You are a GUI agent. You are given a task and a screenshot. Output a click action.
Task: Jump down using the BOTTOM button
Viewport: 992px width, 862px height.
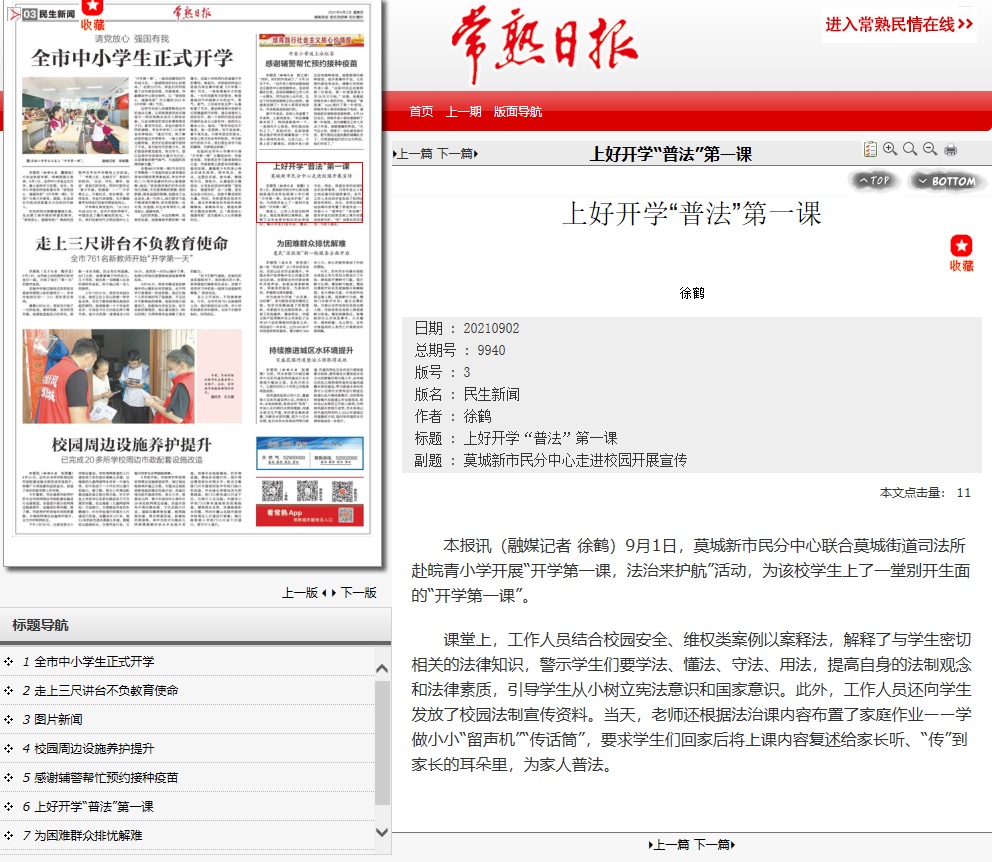point(946,182)
